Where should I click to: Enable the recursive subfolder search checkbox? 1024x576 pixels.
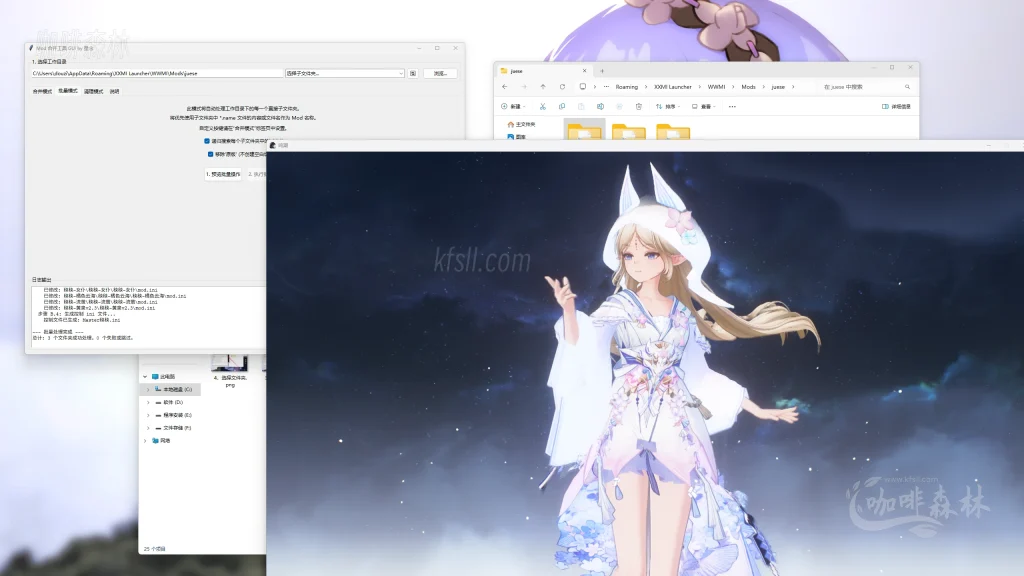coord(207,142)
